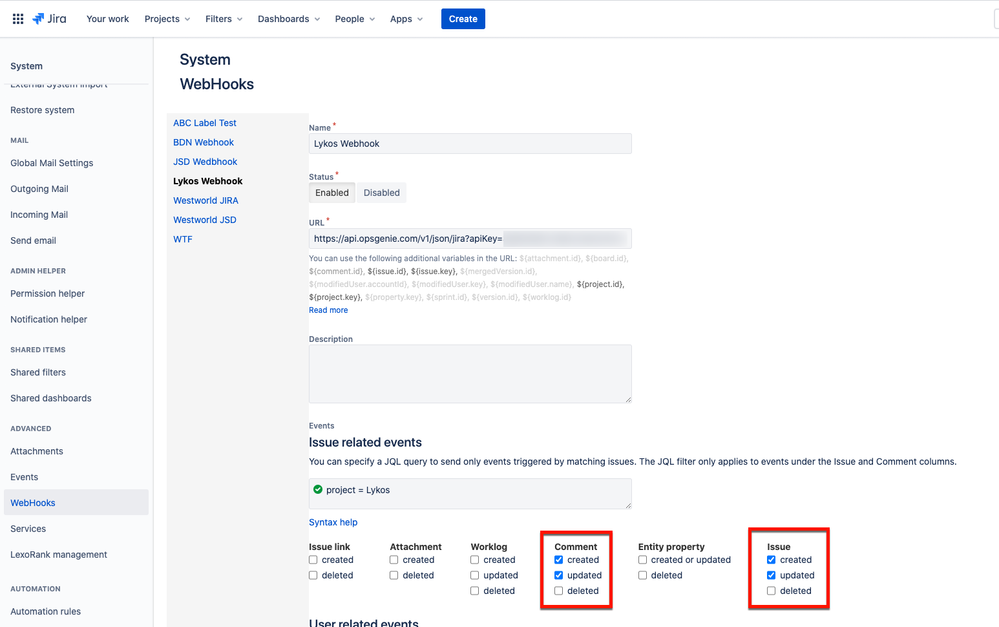Image resolution: width=999 pixels, height=627 pixels.
Task: Open Restore system in sidebar
Action: tap(42, 110)
